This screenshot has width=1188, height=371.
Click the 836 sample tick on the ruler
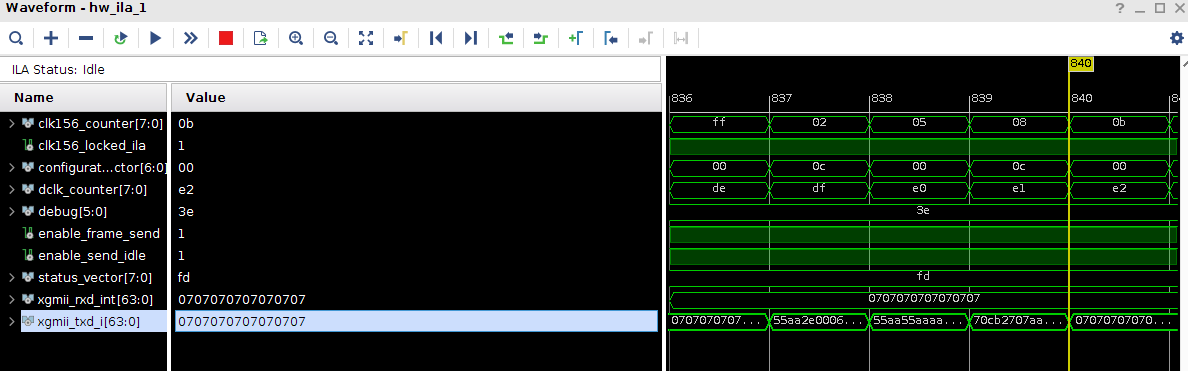click(682, 98)
